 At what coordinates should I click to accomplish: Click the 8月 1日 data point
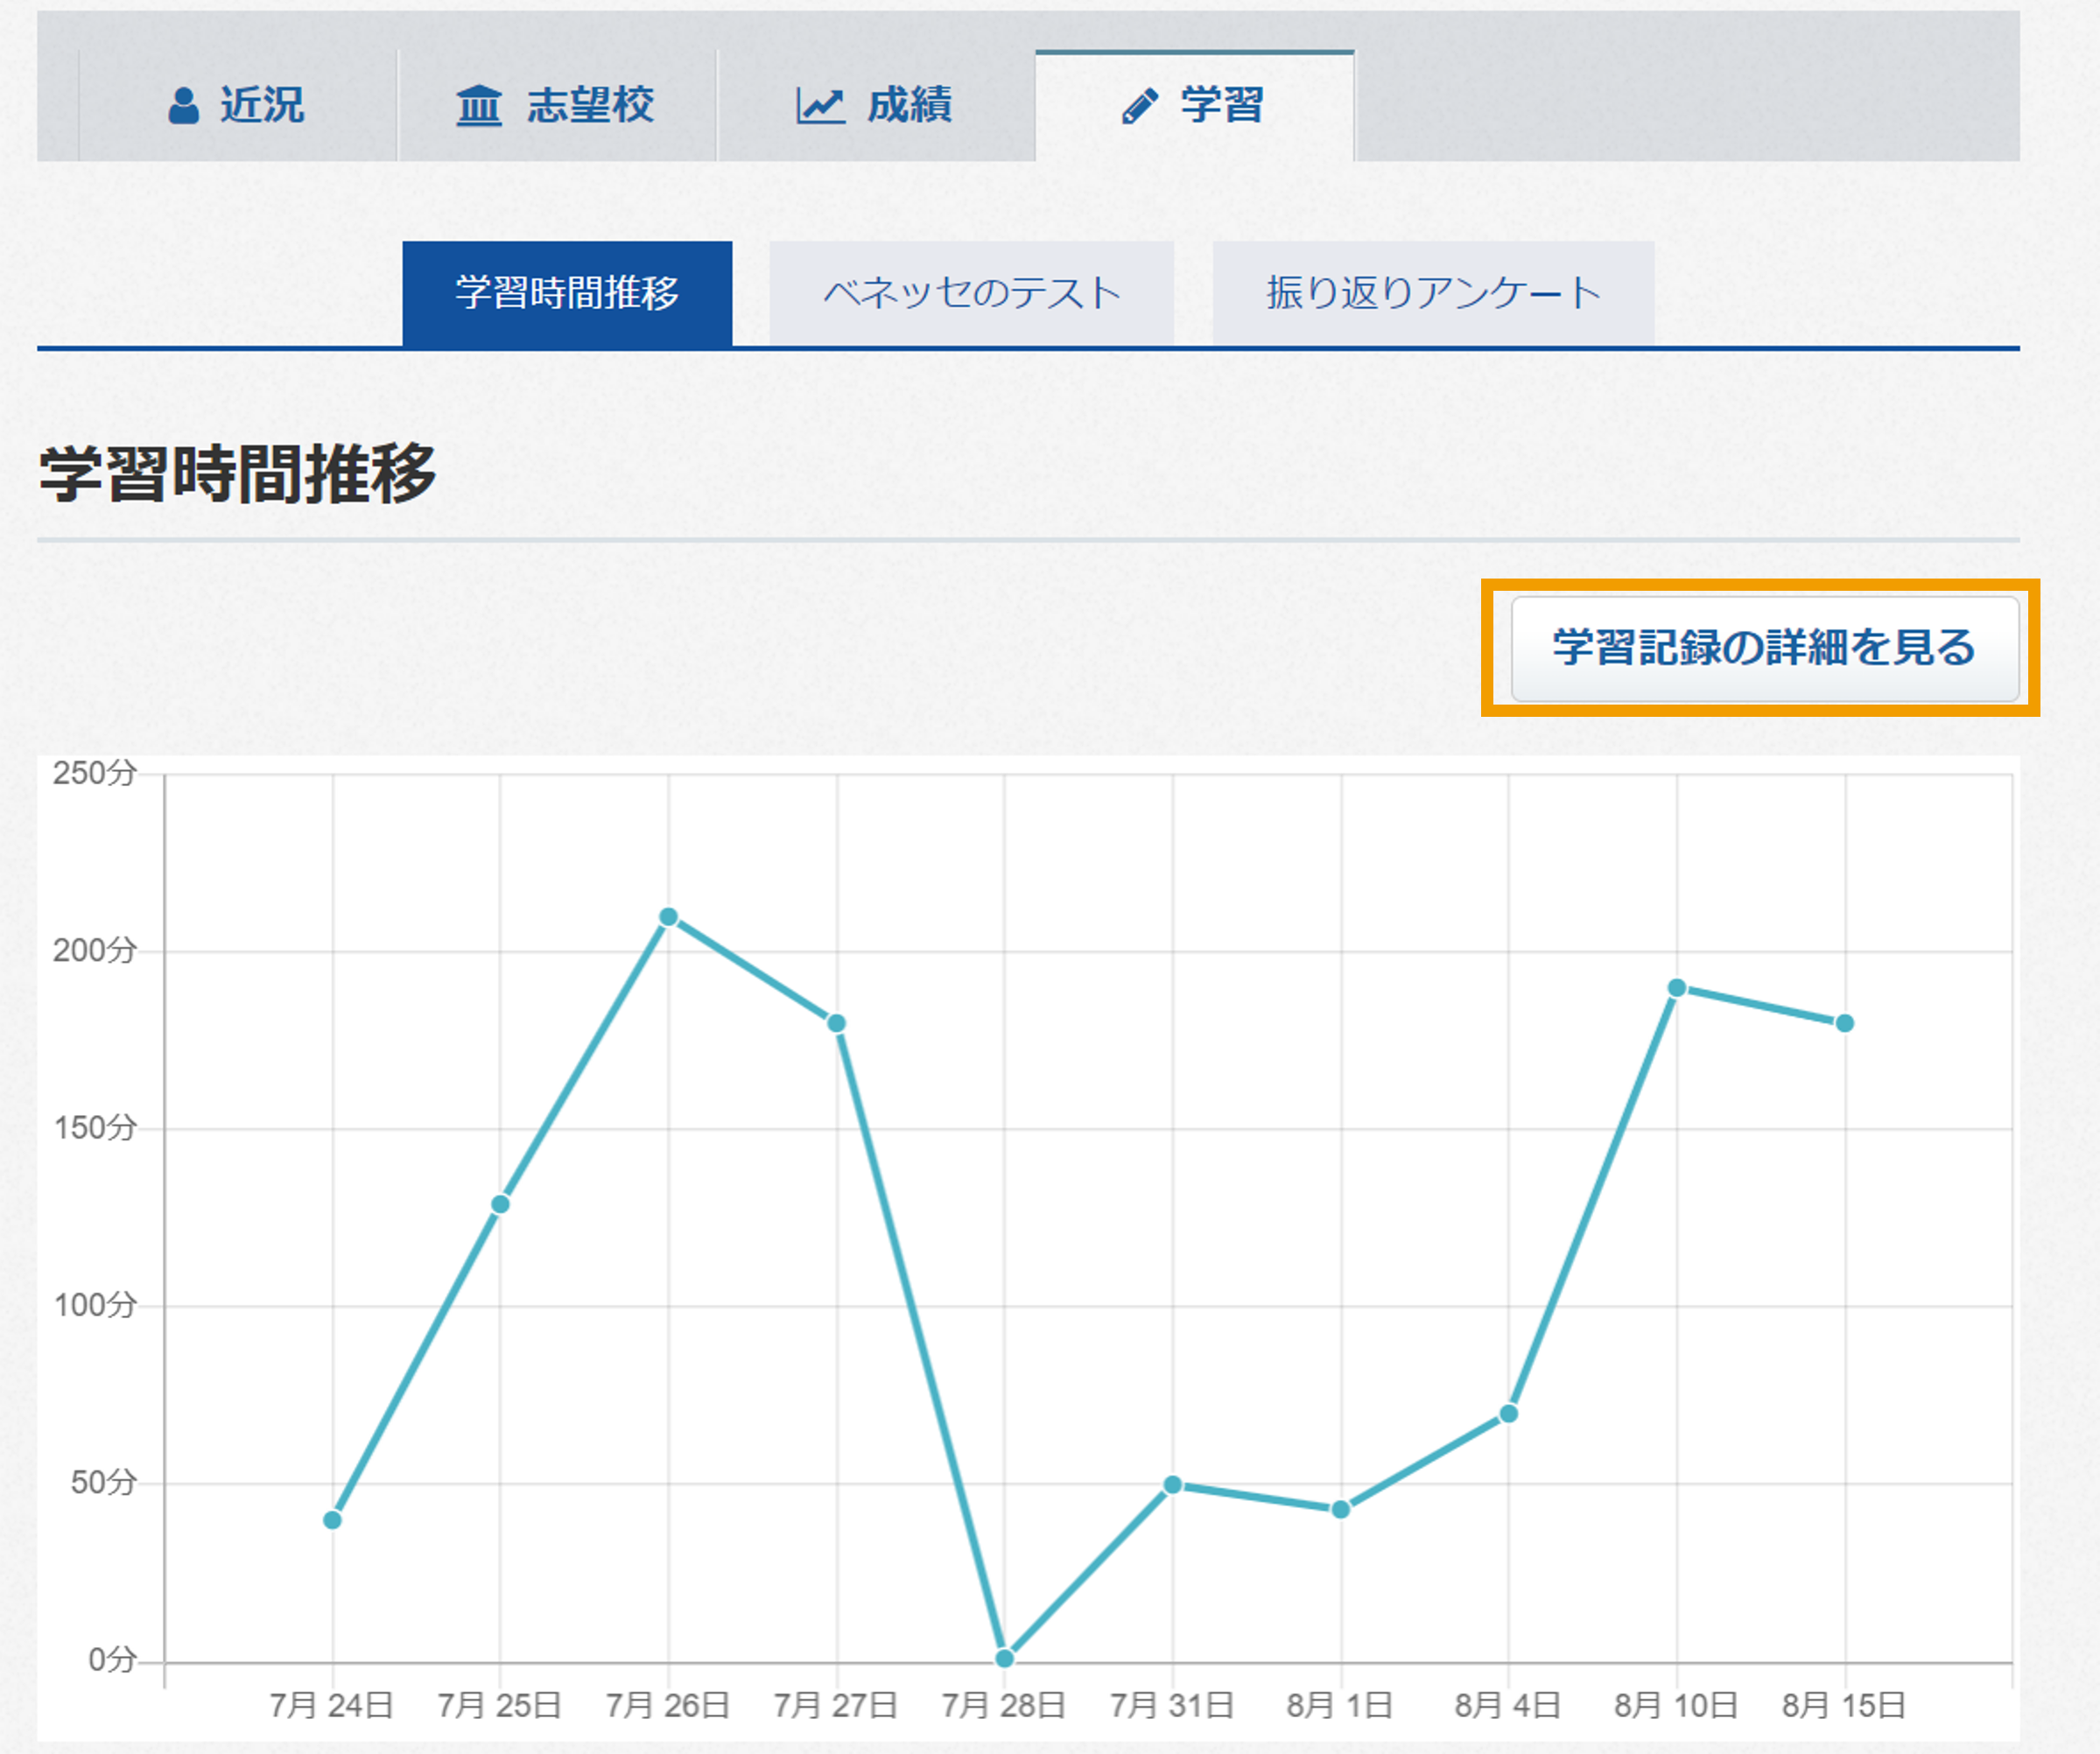coord(1341,1509)
